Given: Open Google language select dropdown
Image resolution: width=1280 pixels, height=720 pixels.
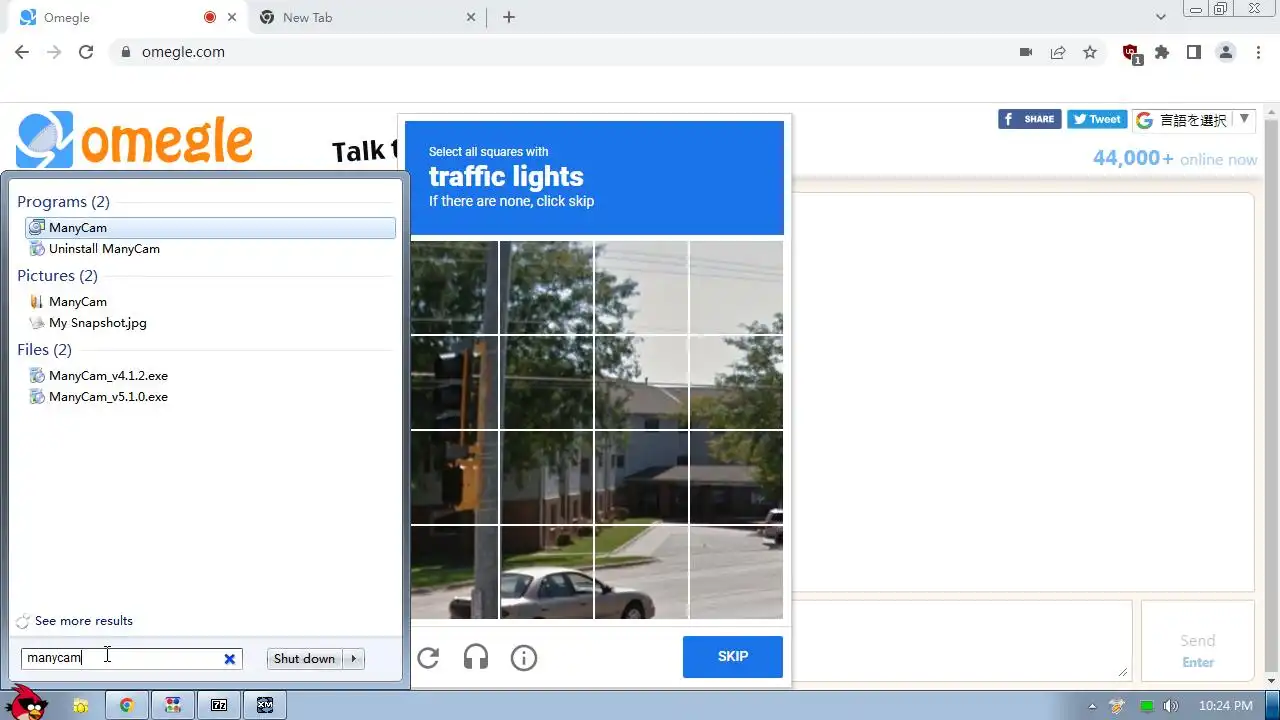Looking at the screenshot, I should tap(1194, 120).
